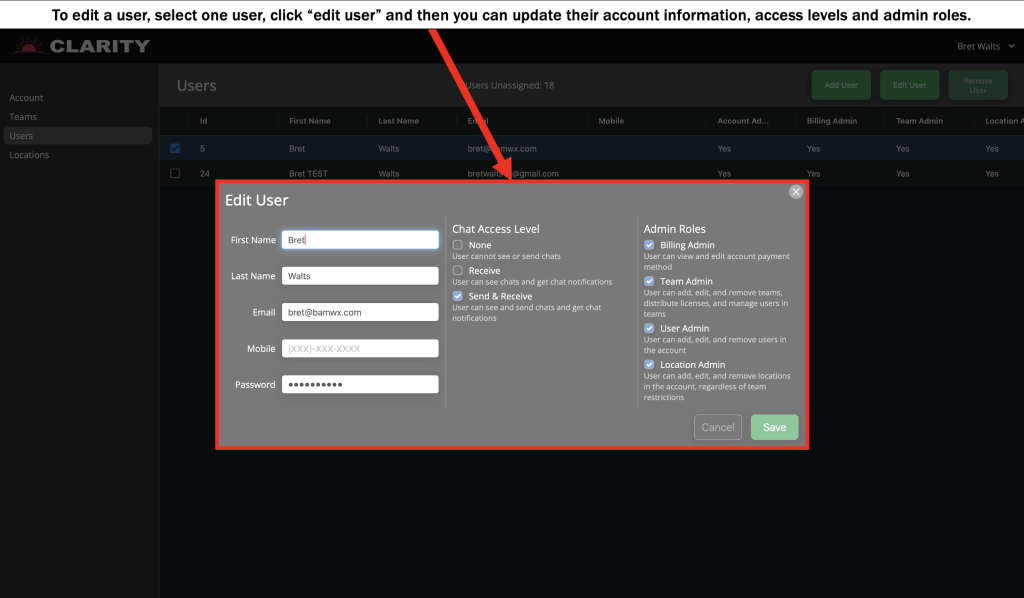Click inside the Mobile input field
Screen dimensions: 1024x598
pyautogui.click(x=360, y=347)
